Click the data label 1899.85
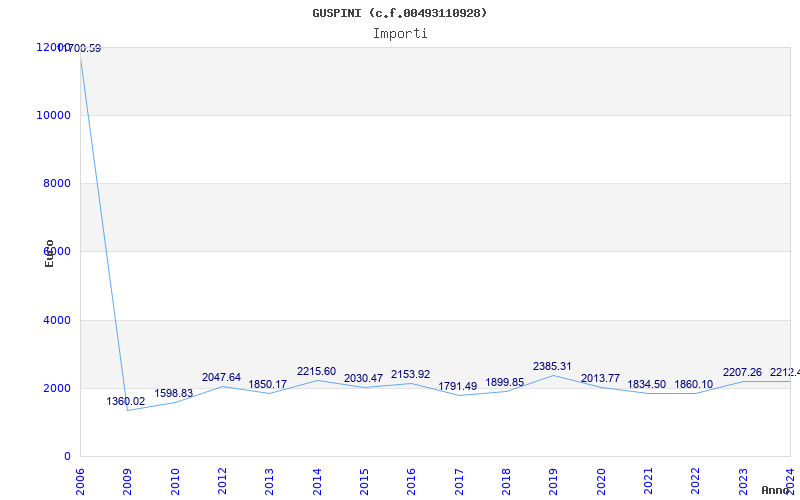 (x=505, y=383)
